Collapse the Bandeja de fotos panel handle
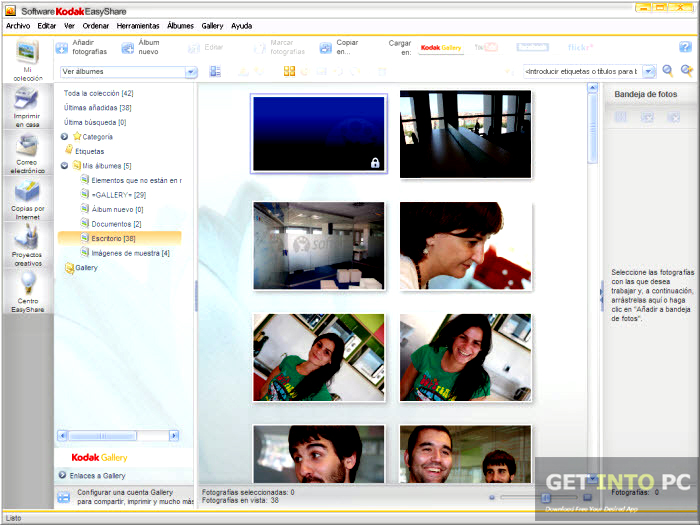The image size is (700, 525). point(601,296)
